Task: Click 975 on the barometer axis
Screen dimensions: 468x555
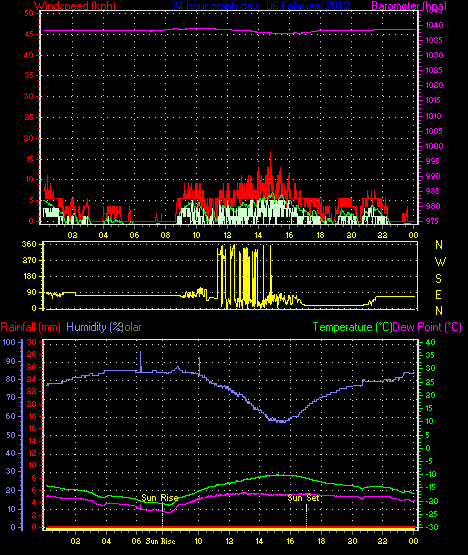Action: [x=432, y=221]
